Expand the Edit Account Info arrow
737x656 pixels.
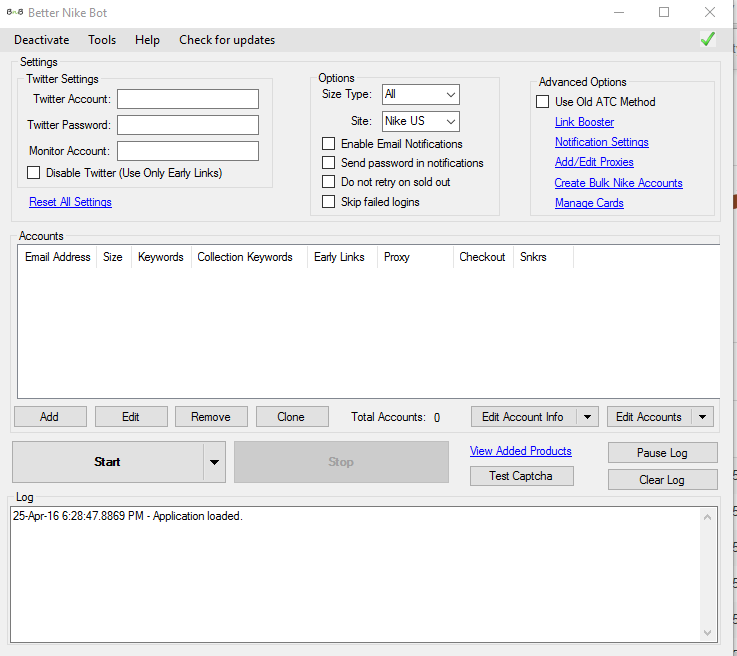[588, 417]
